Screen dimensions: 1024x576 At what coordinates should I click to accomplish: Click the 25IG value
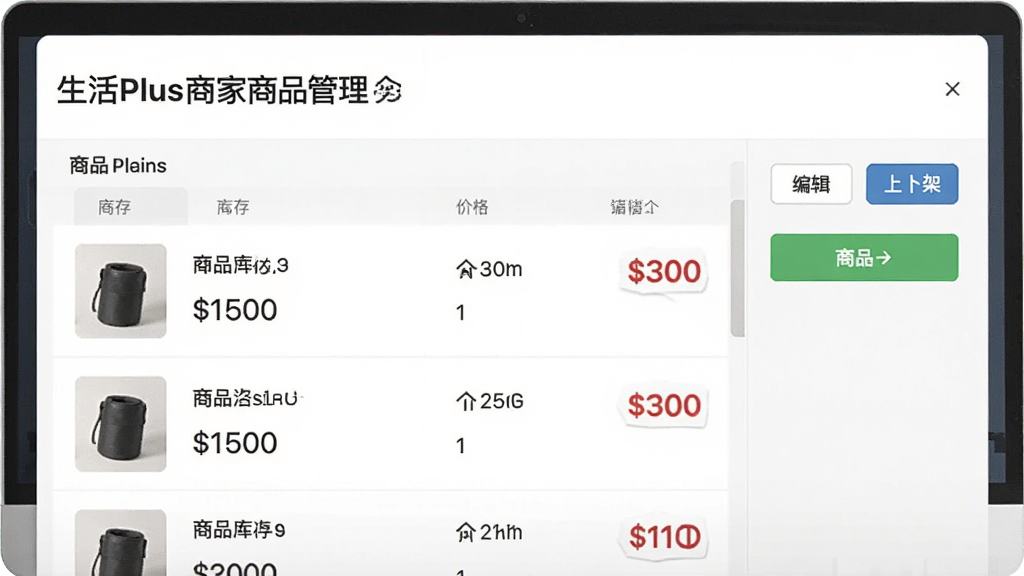click(502, 401)
